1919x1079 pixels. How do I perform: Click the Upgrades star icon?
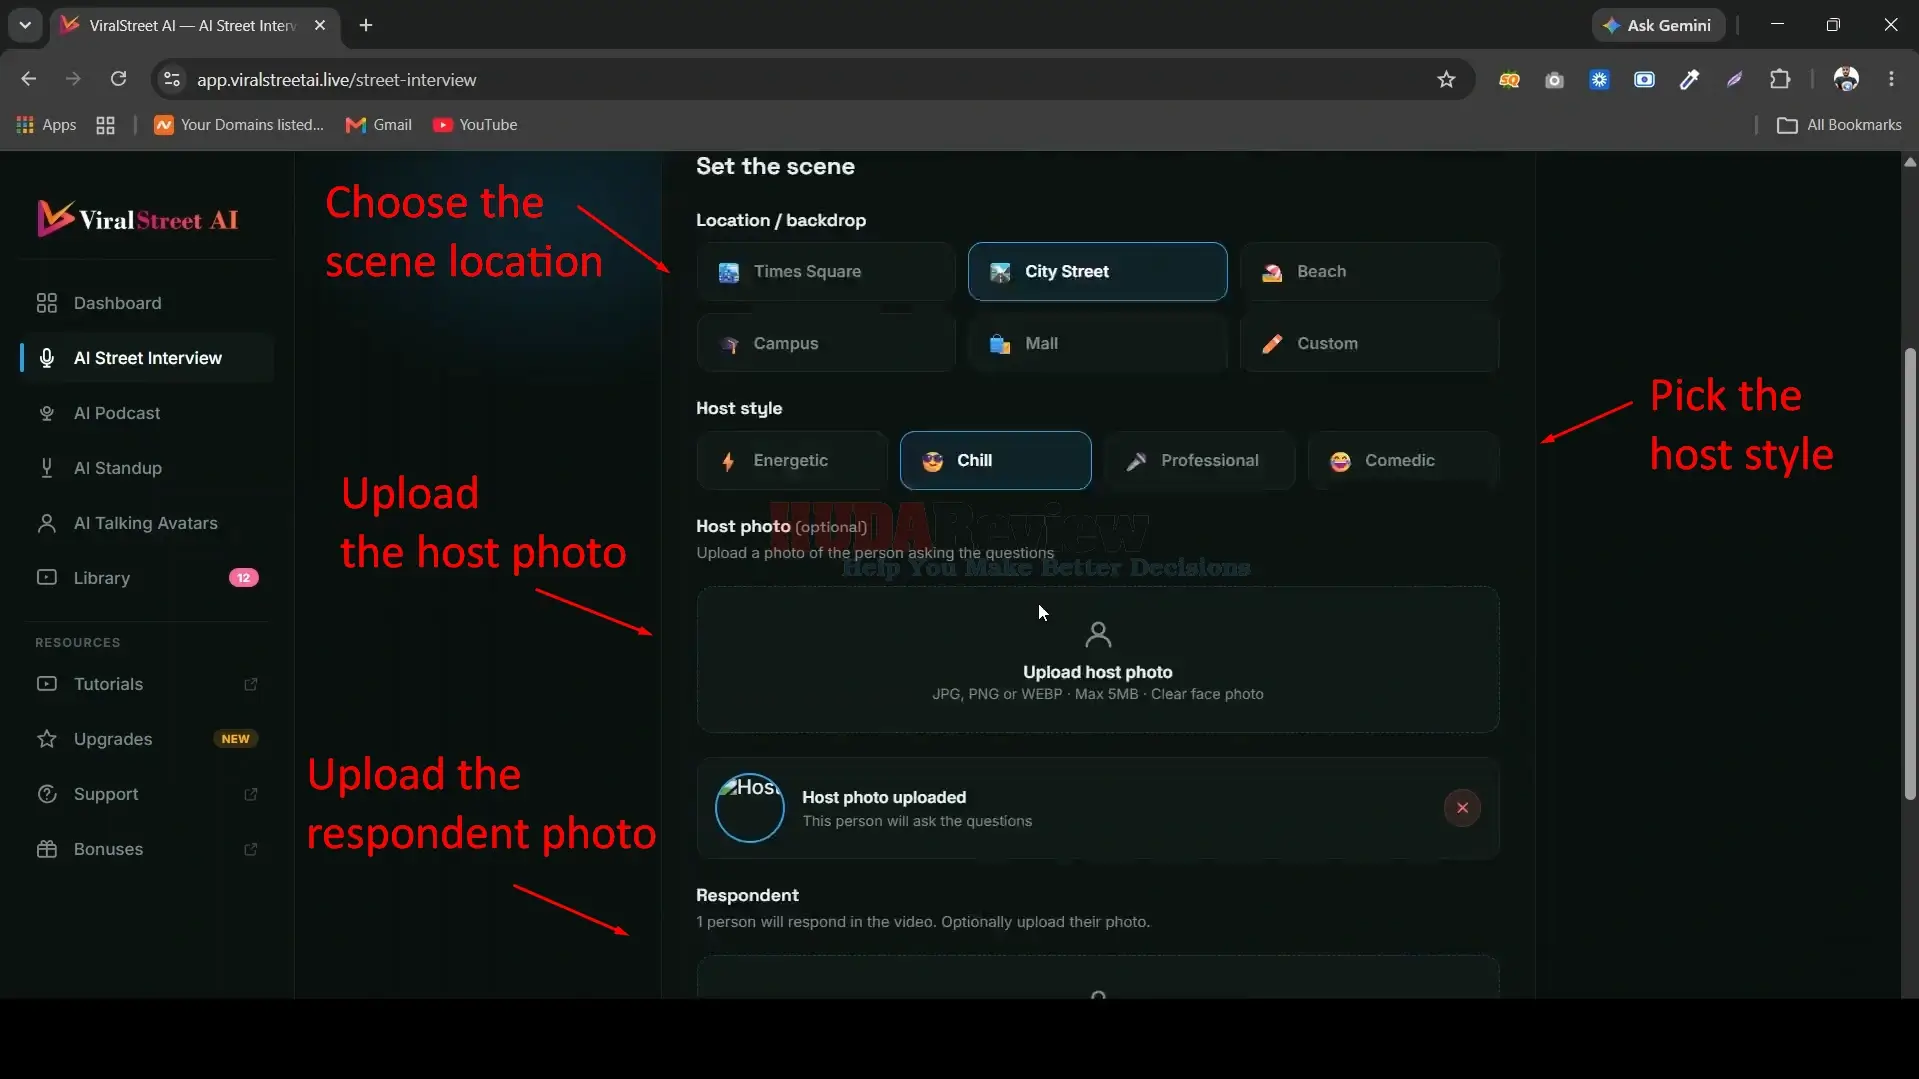tap(47, 739)
